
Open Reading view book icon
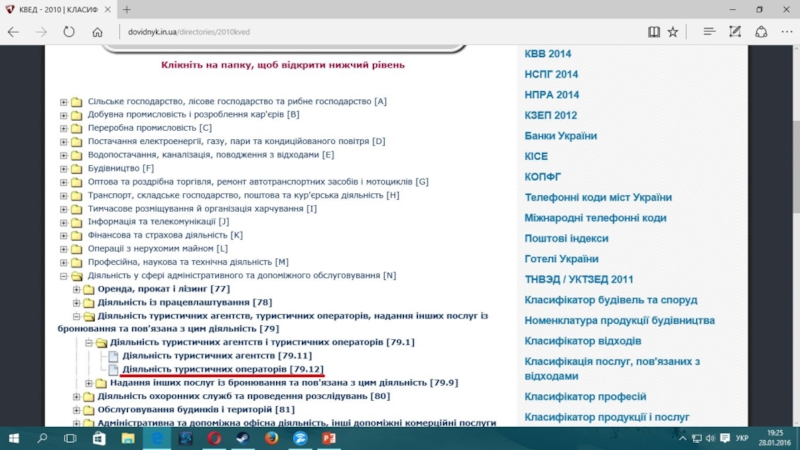tap(654, 32)
